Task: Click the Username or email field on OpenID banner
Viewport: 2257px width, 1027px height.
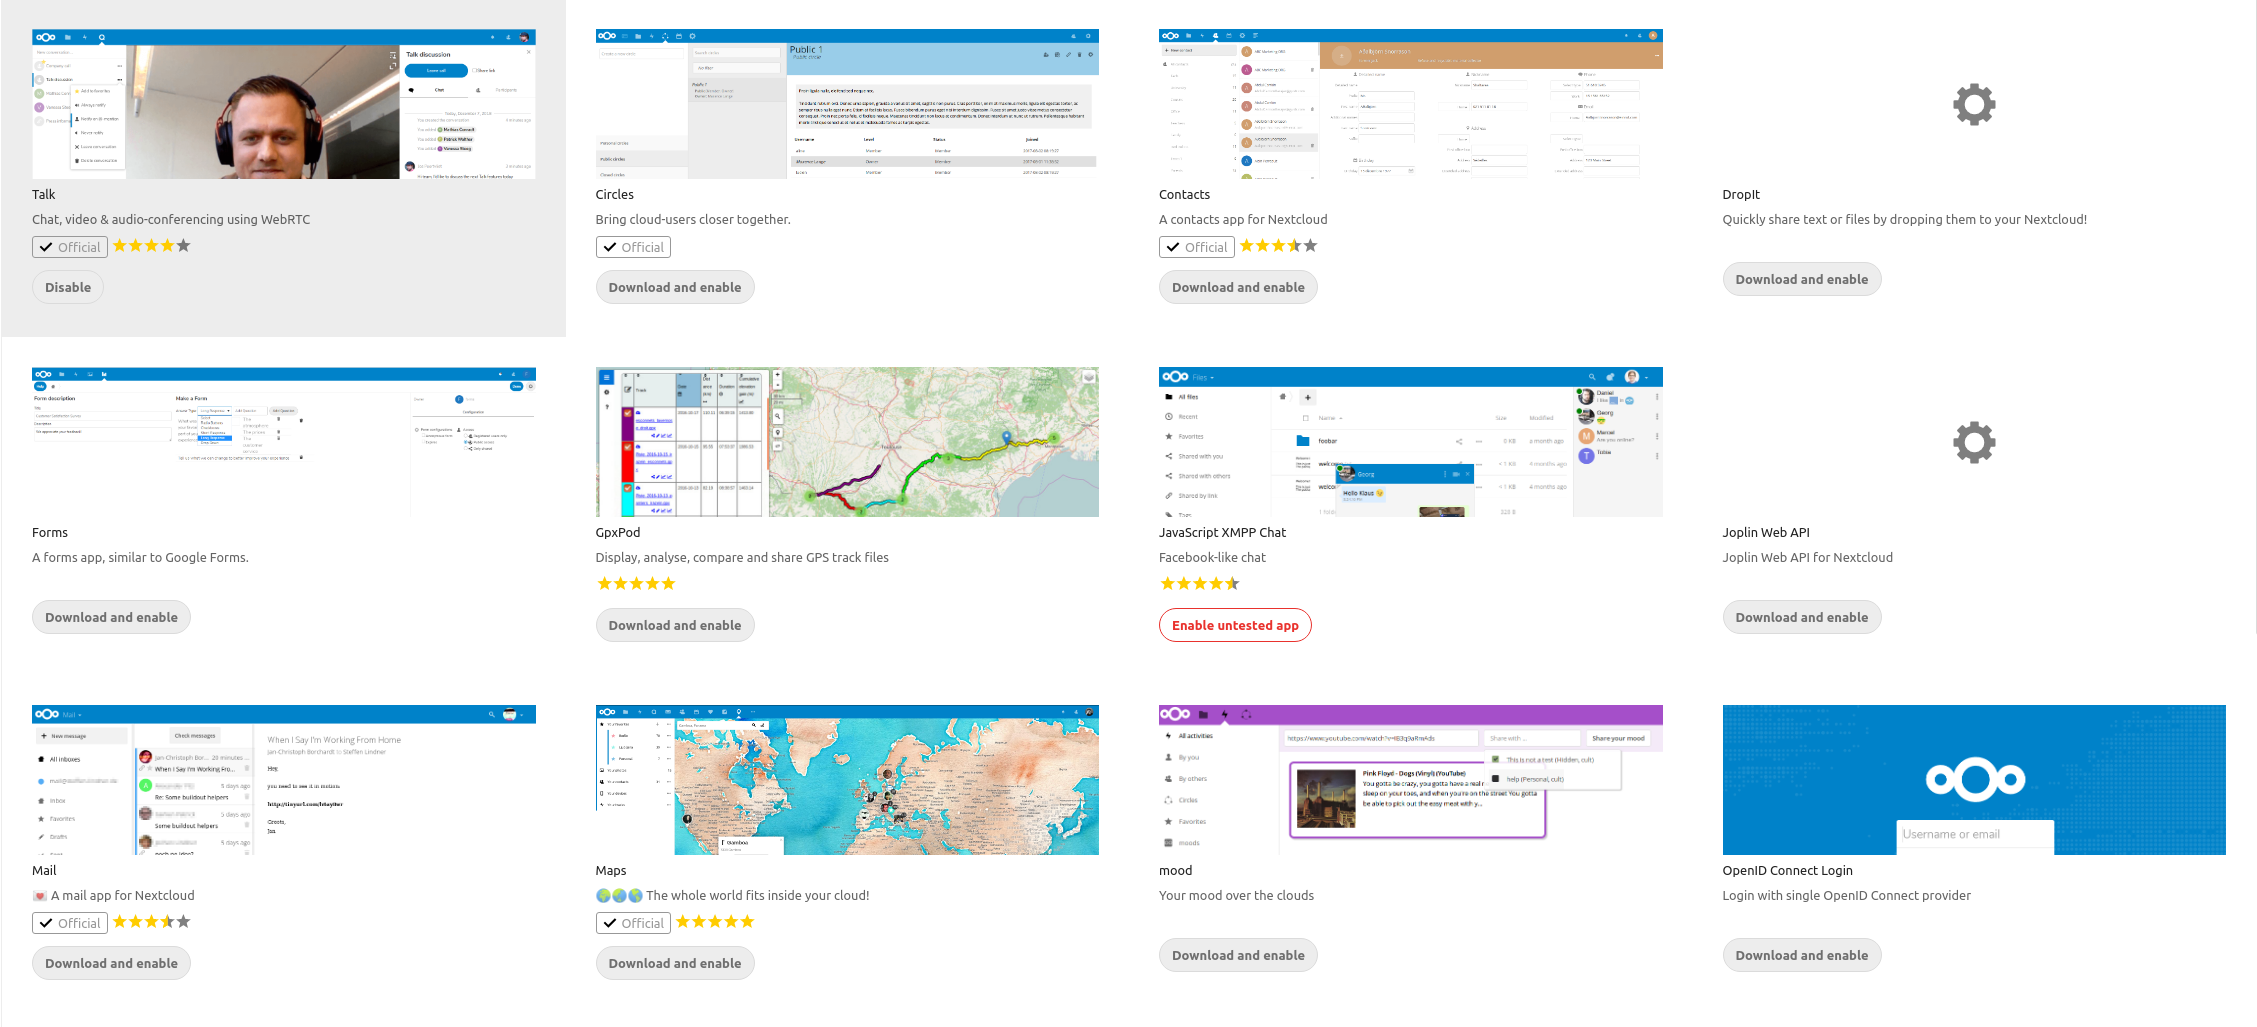Action: click(1974, 835)
